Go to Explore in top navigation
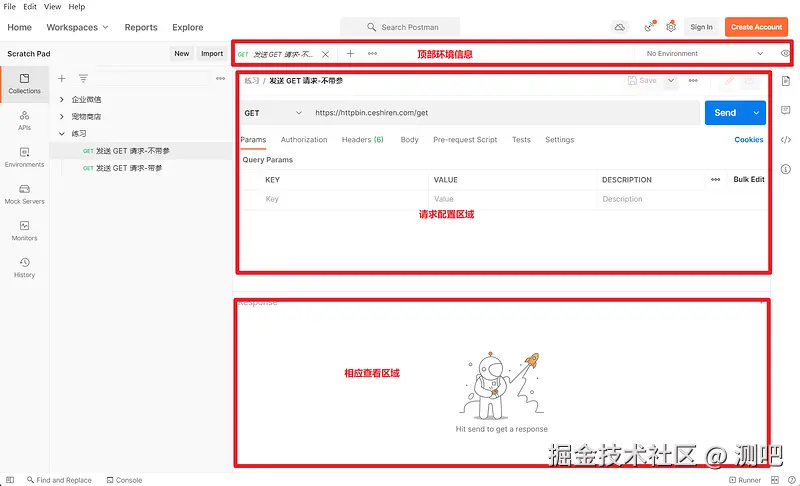 pyautogui.click(x=188, y=27)
